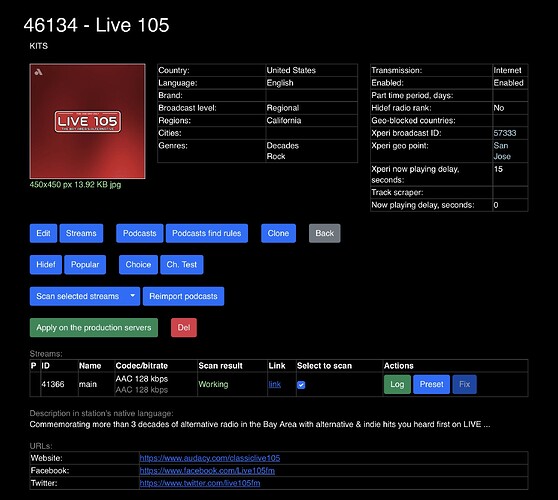Click the 'Internet' transmission value

click(x=507, y=70)
